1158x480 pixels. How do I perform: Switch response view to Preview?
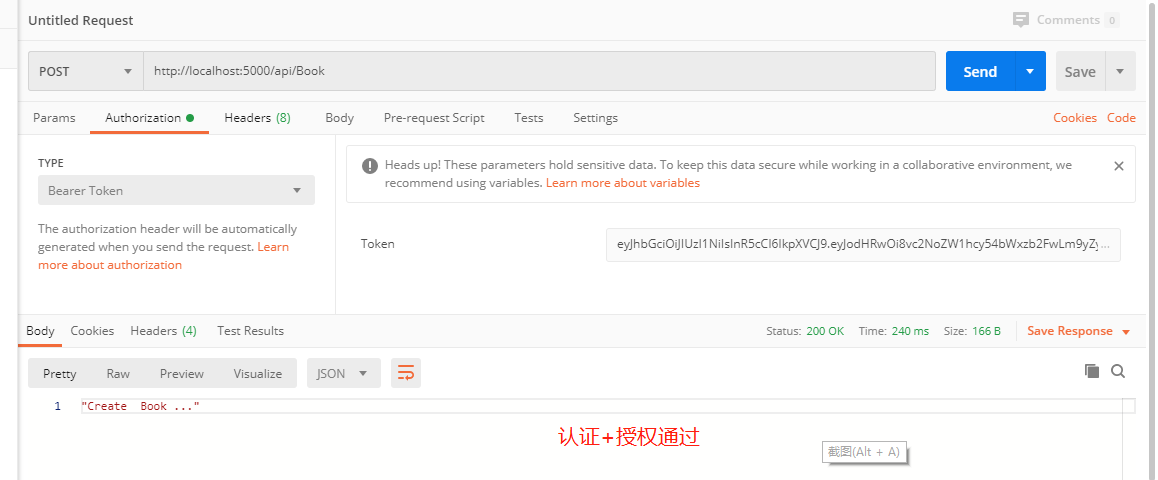182,373
